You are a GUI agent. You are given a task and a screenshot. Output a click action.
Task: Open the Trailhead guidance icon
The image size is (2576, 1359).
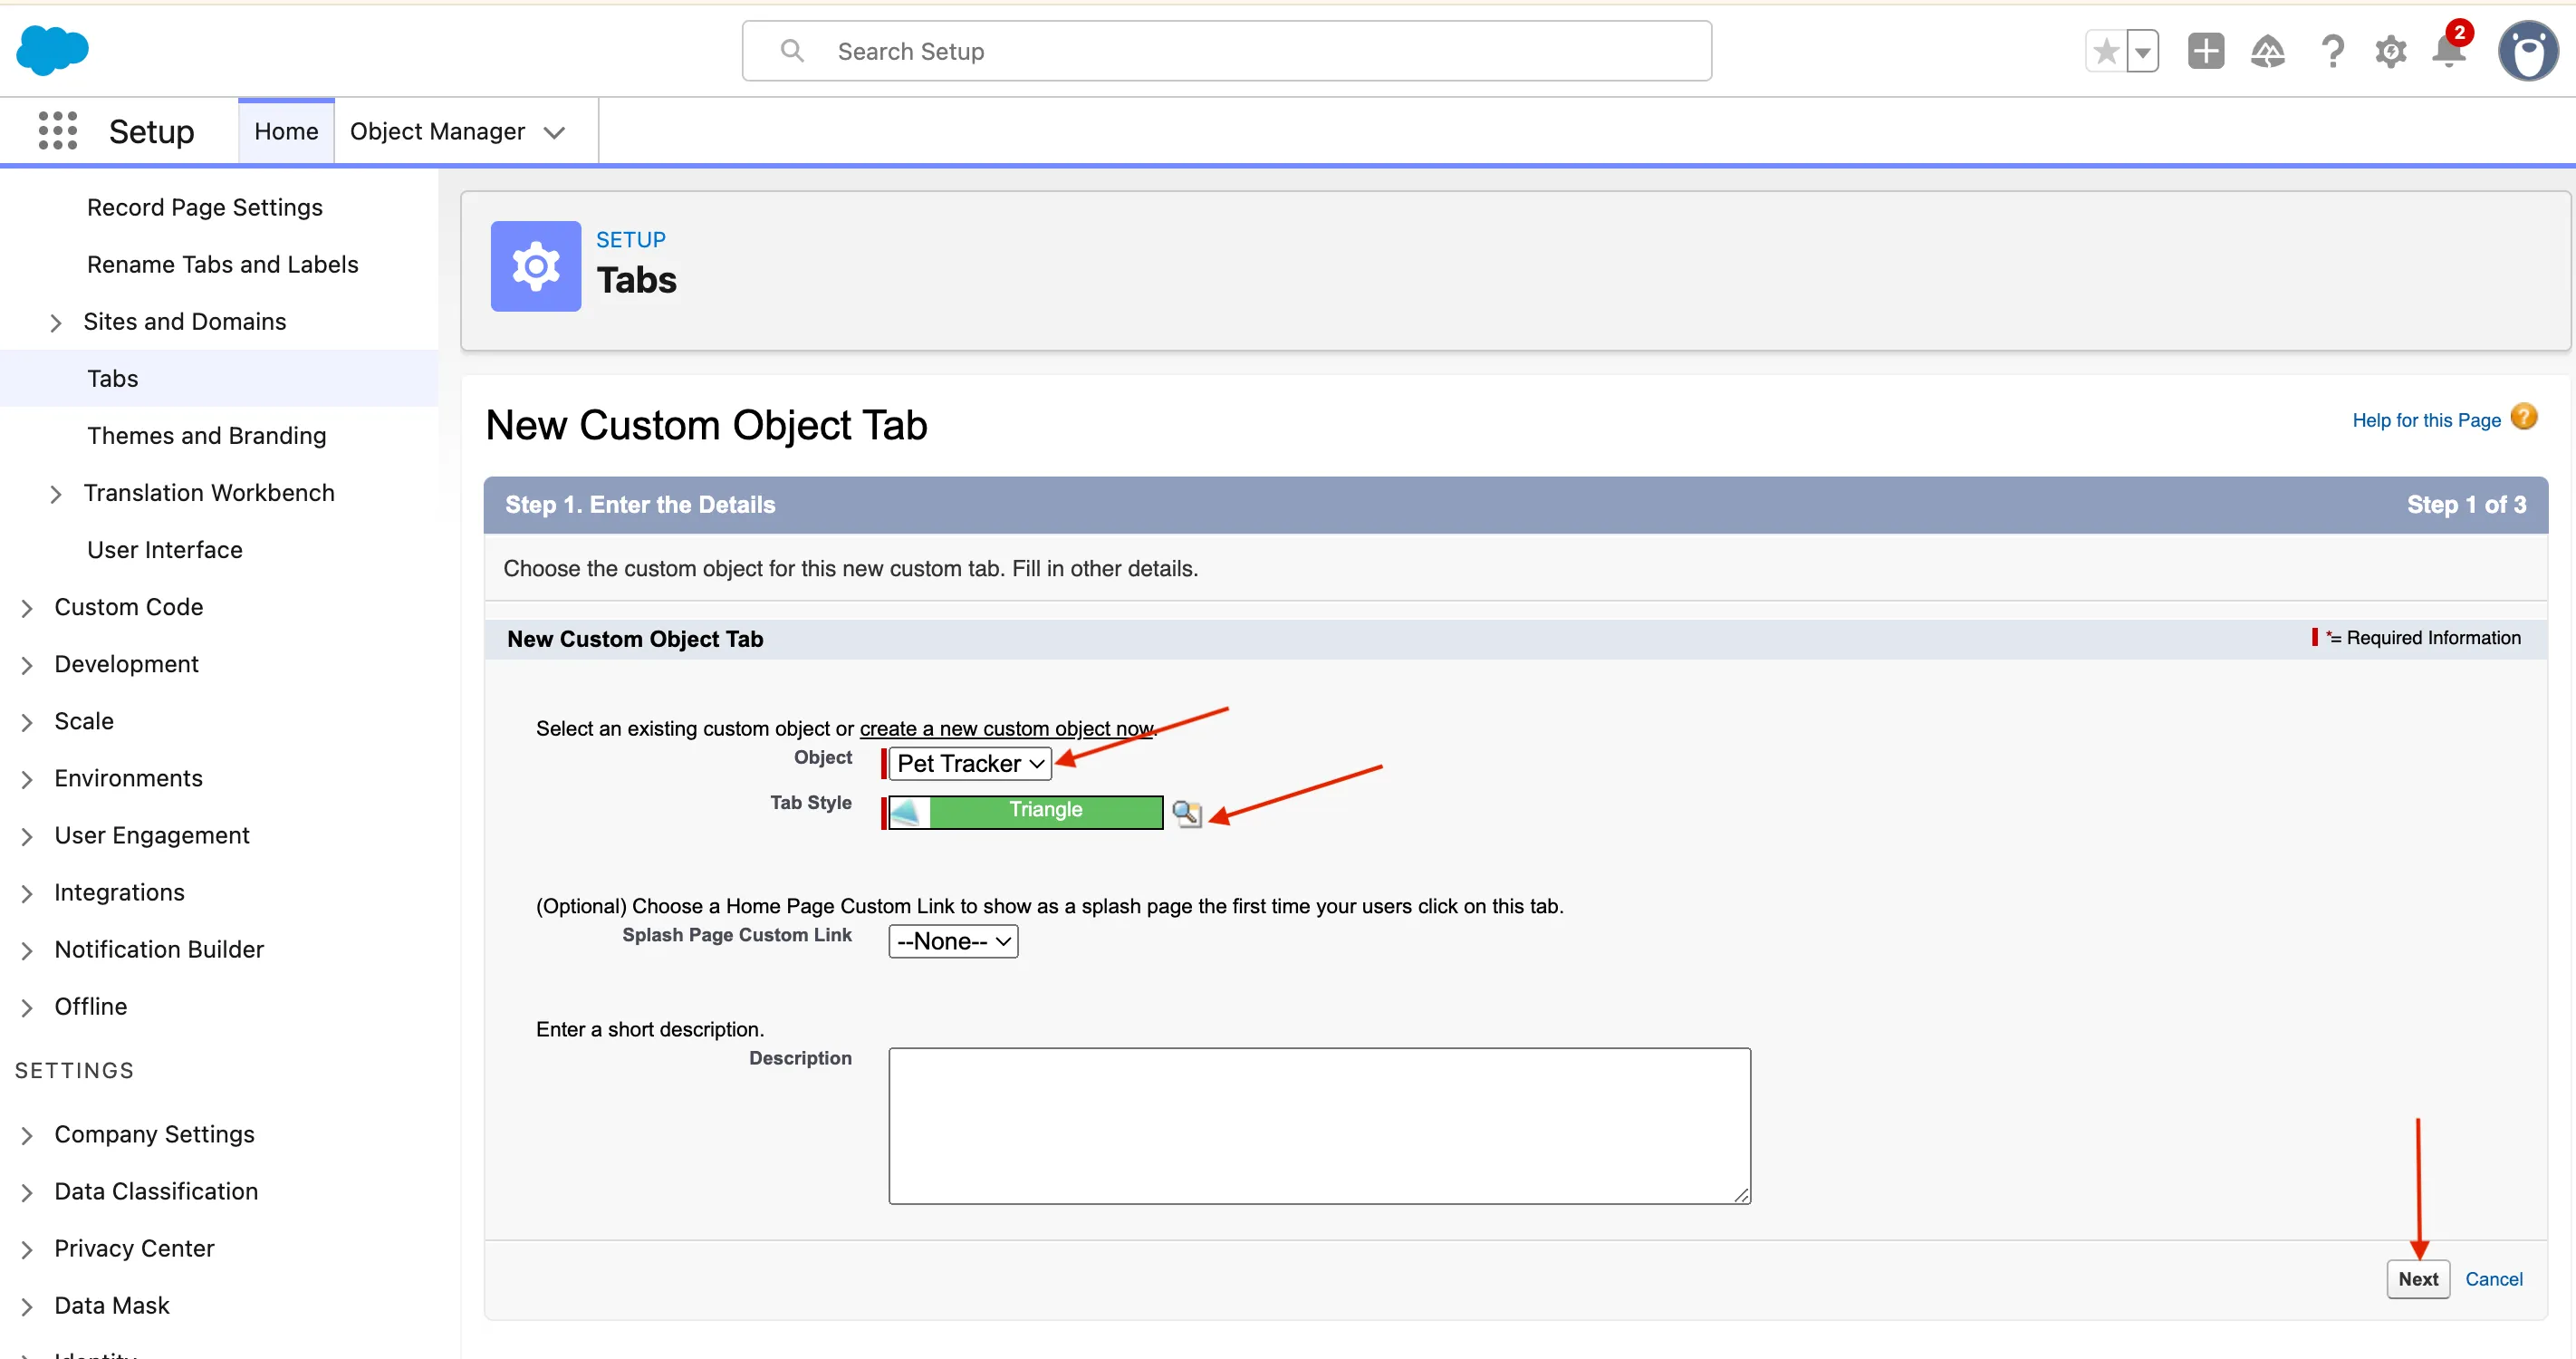2267,51
